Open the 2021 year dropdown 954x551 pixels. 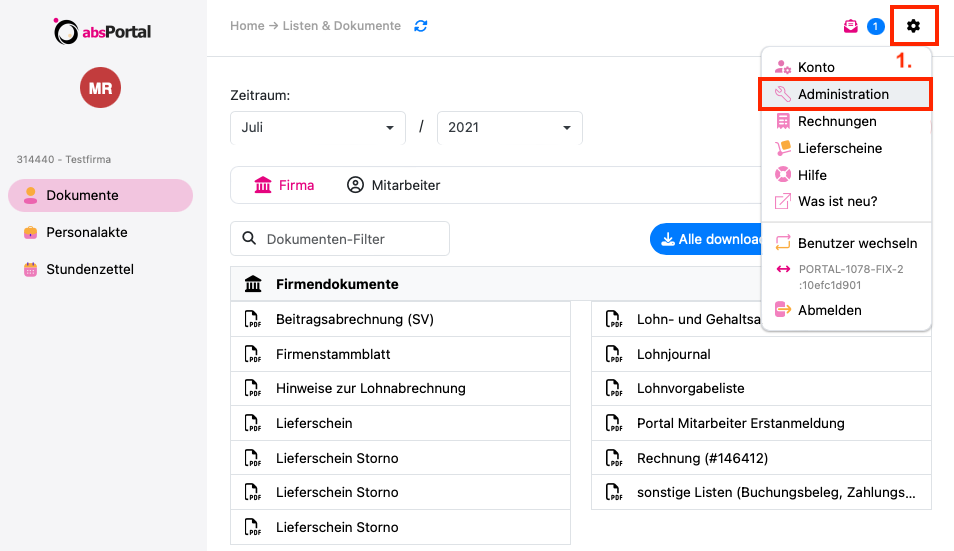point(510,128)
